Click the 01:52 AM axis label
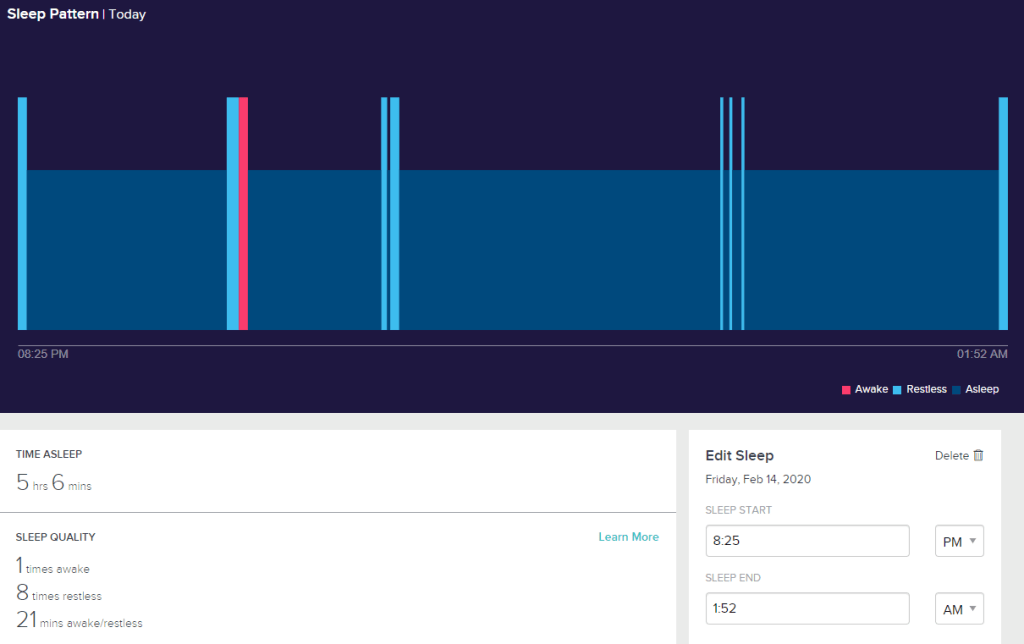This screenshot has width=1024, height=644. (x=982, y=354)
